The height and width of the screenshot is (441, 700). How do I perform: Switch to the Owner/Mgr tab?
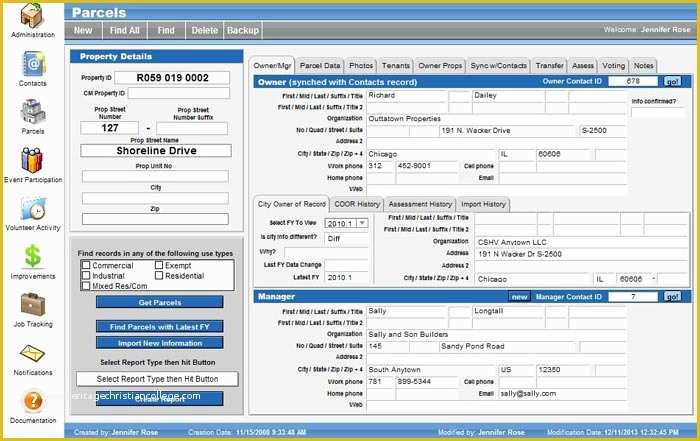[272, 66]
